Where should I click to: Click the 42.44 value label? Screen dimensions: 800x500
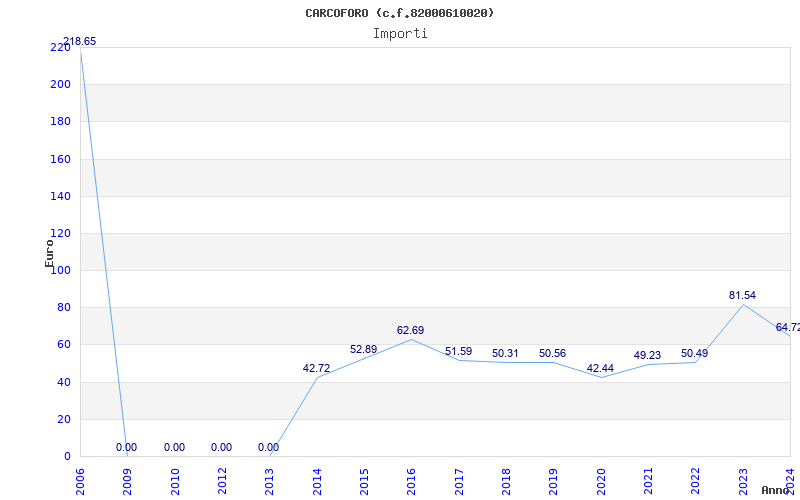point(600,368)
